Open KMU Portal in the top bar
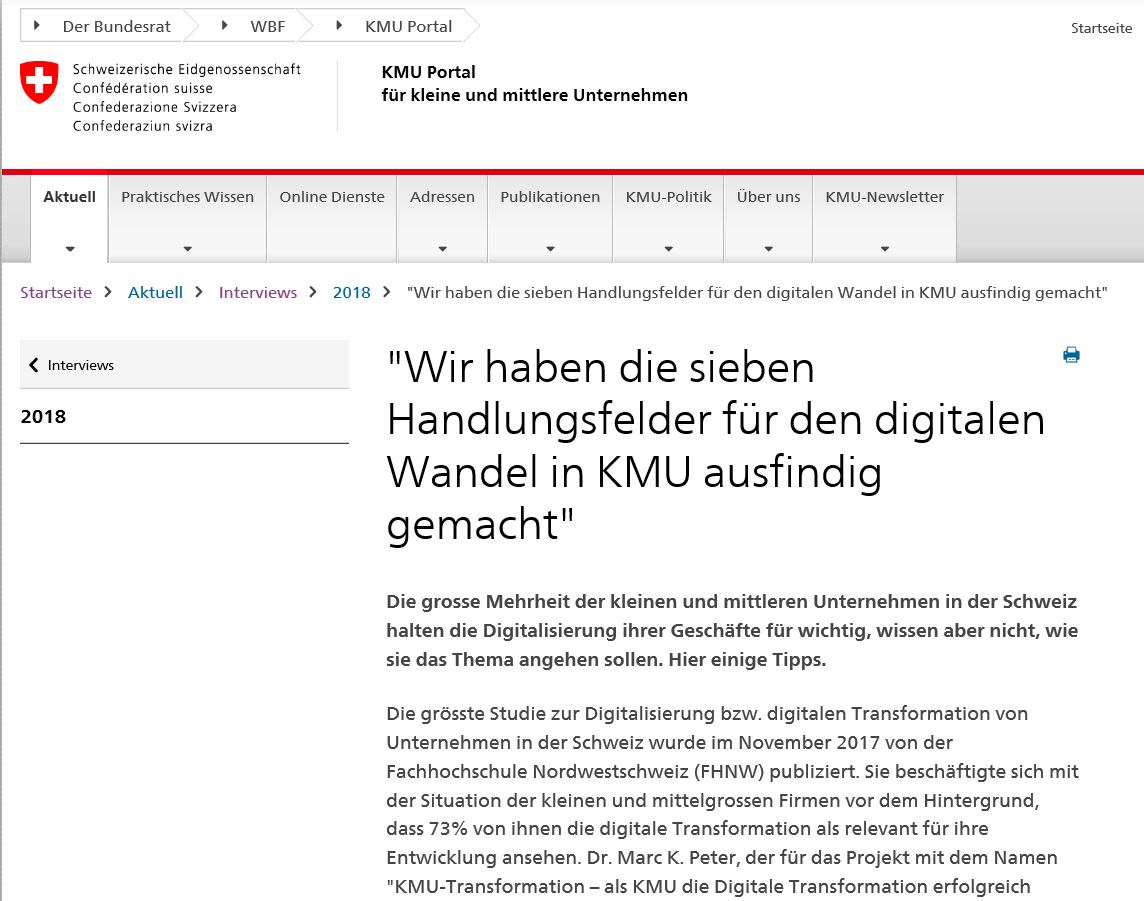 point(408,26)
